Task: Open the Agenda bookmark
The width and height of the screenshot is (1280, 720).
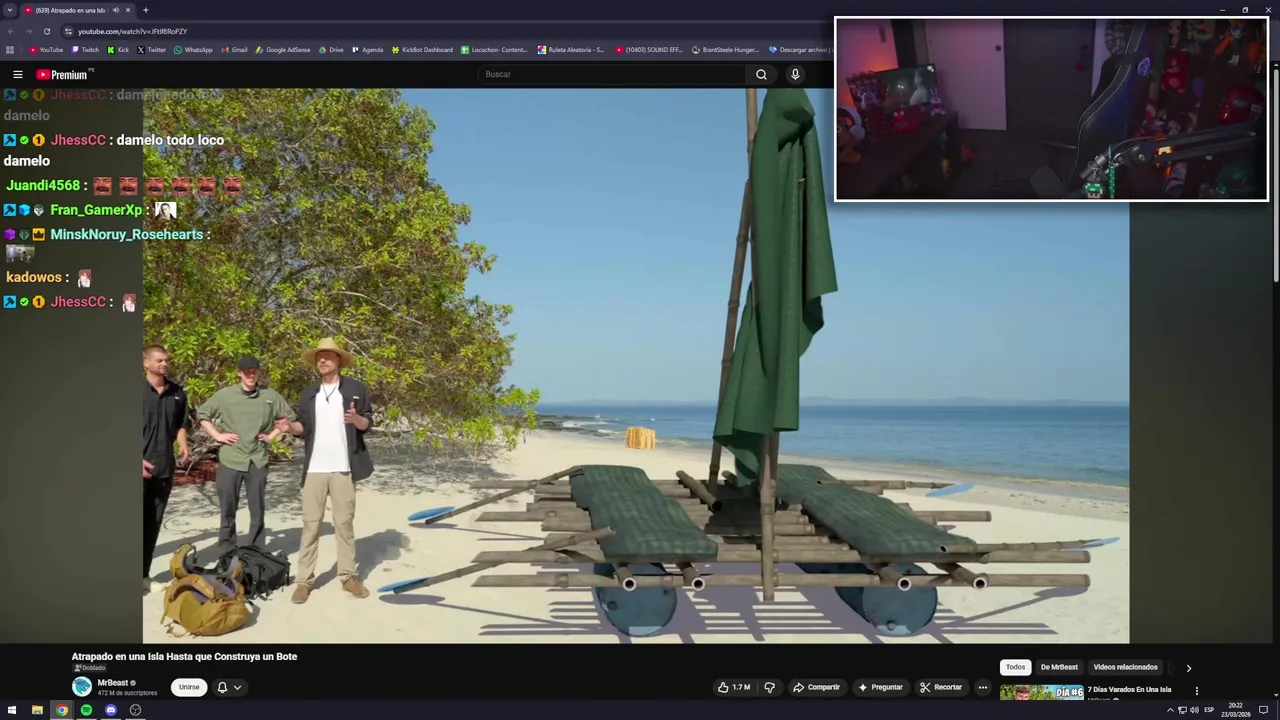Action: coord(367,50)
